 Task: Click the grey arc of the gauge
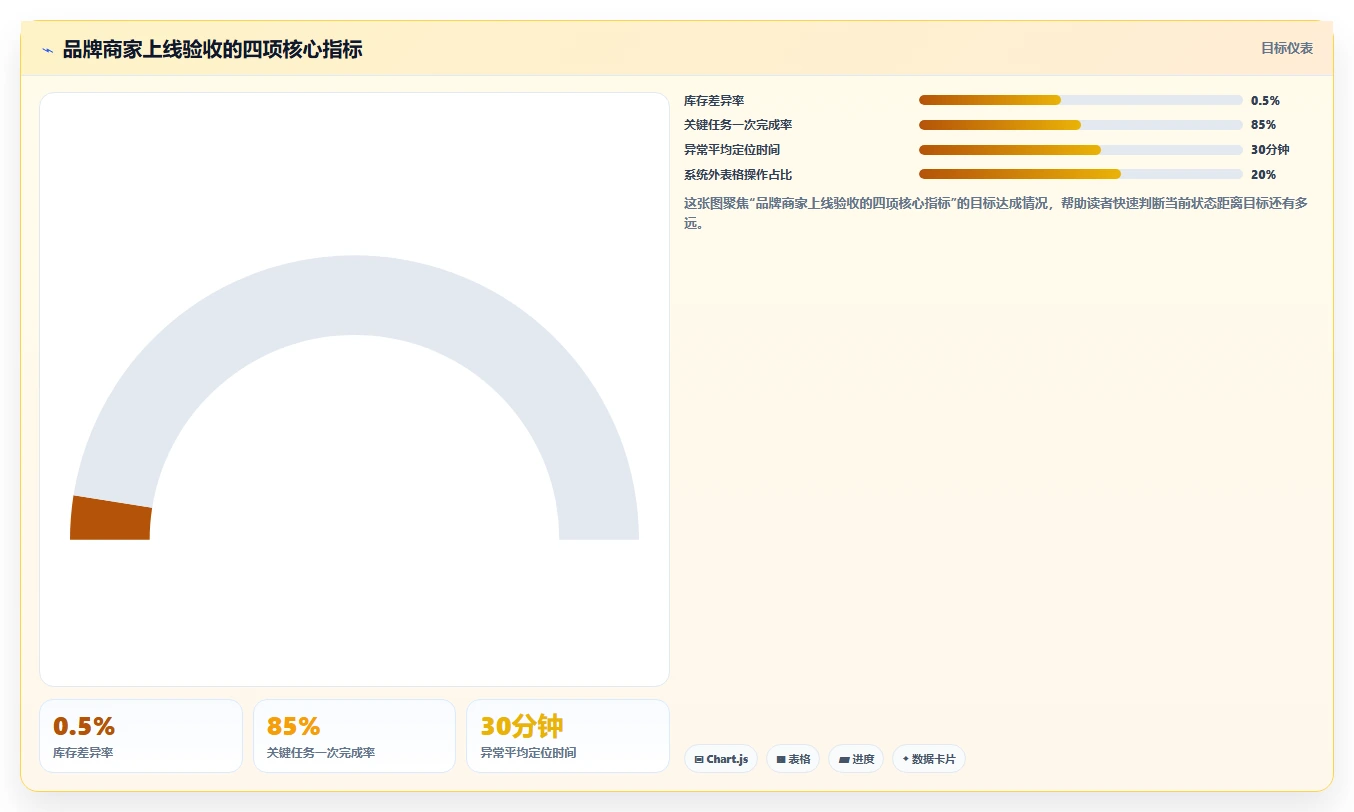[354, 295]
